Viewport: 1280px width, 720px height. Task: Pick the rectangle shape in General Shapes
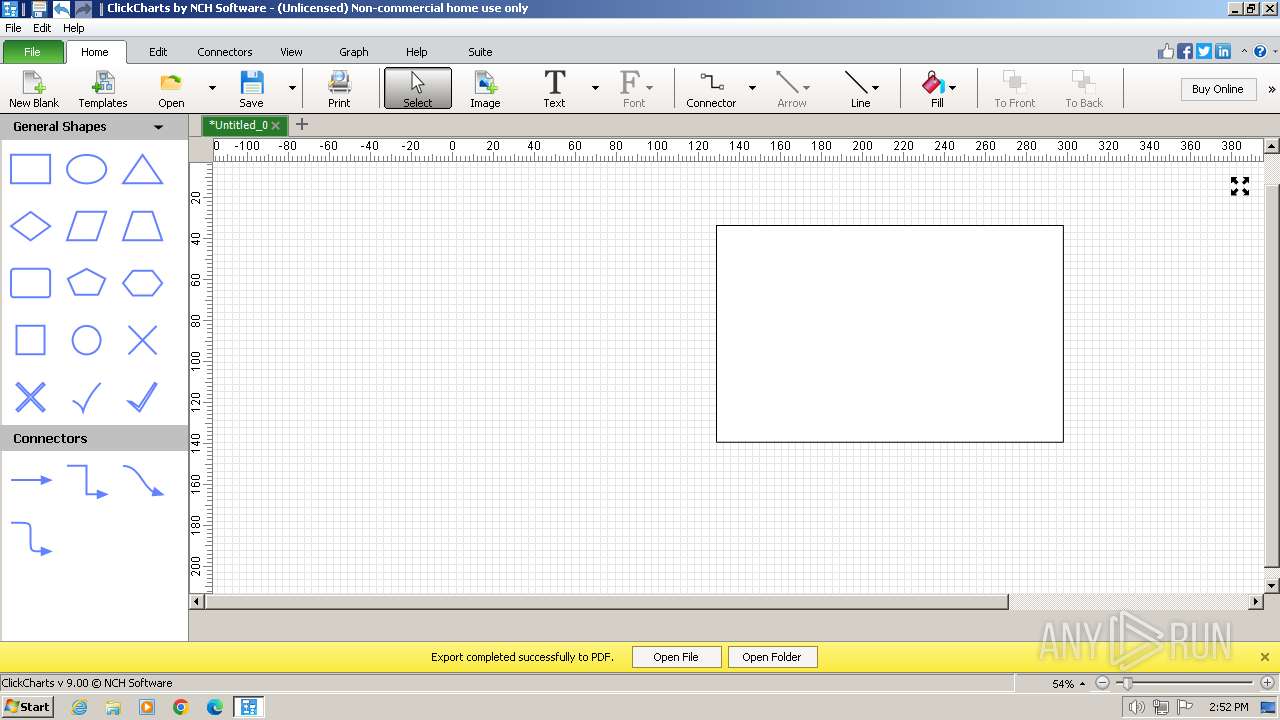click(x=30, y=170)
